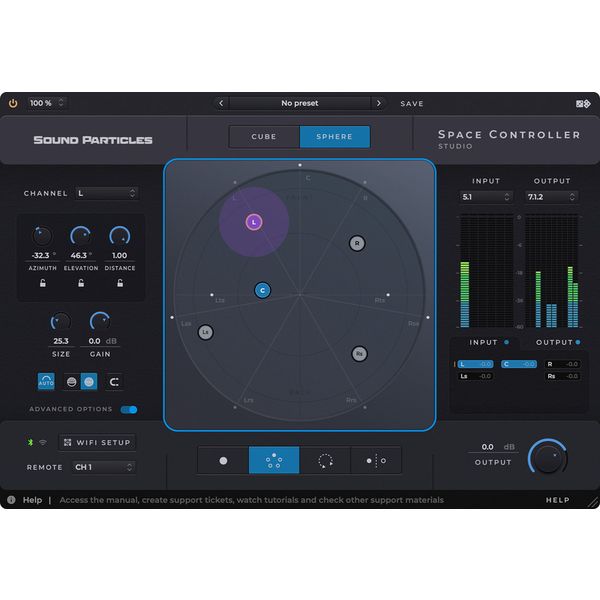Toggle the AUTO mode button
The width and height of the screenshot is (600, 600).
[46, 382]
